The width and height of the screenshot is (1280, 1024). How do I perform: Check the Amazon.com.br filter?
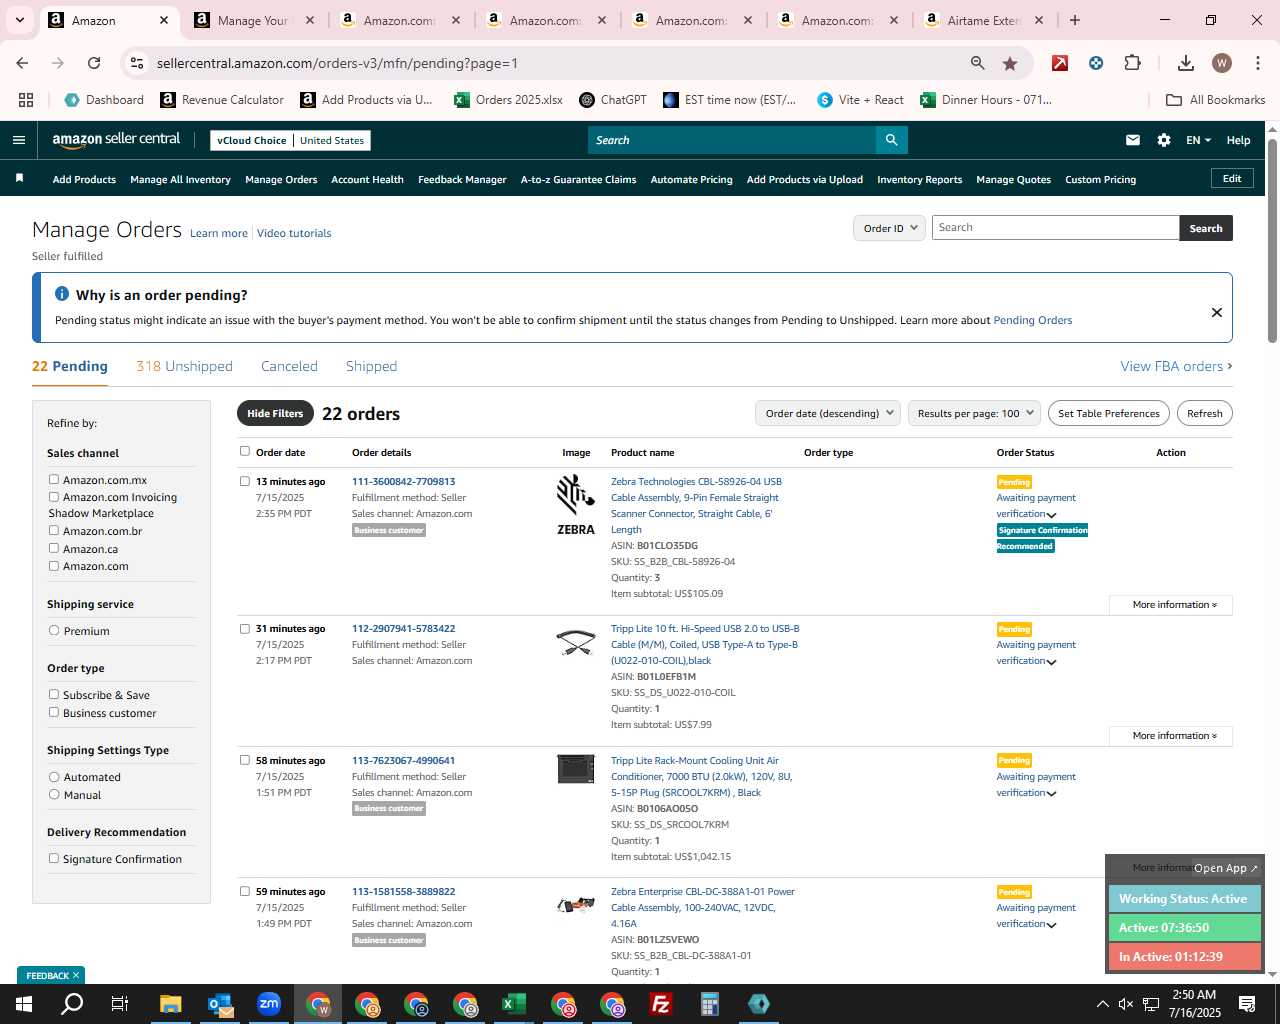click(54, 530)
